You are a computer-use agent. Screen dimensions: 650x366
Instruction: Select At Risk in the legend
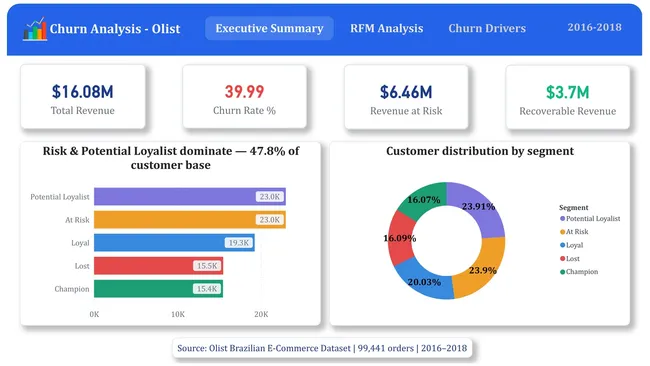[x=574, y=232]
